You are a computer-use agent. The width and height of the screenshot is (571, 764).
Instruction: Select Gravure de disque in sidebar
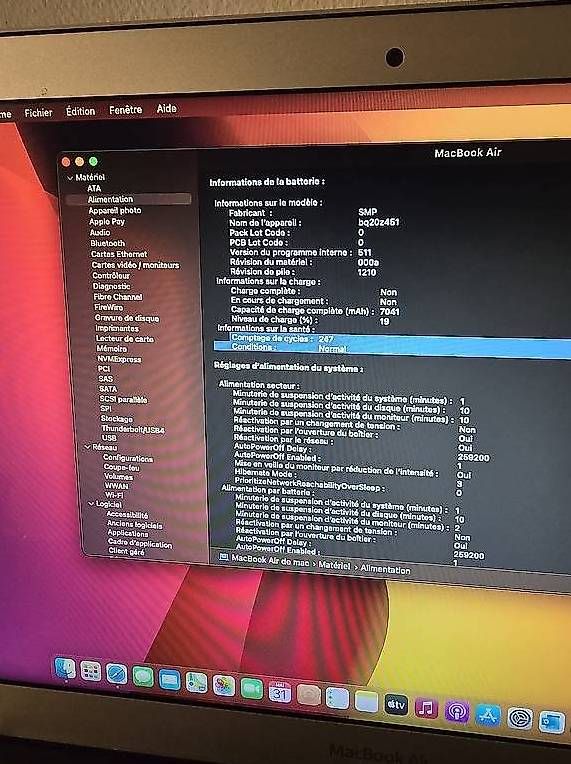127,318
